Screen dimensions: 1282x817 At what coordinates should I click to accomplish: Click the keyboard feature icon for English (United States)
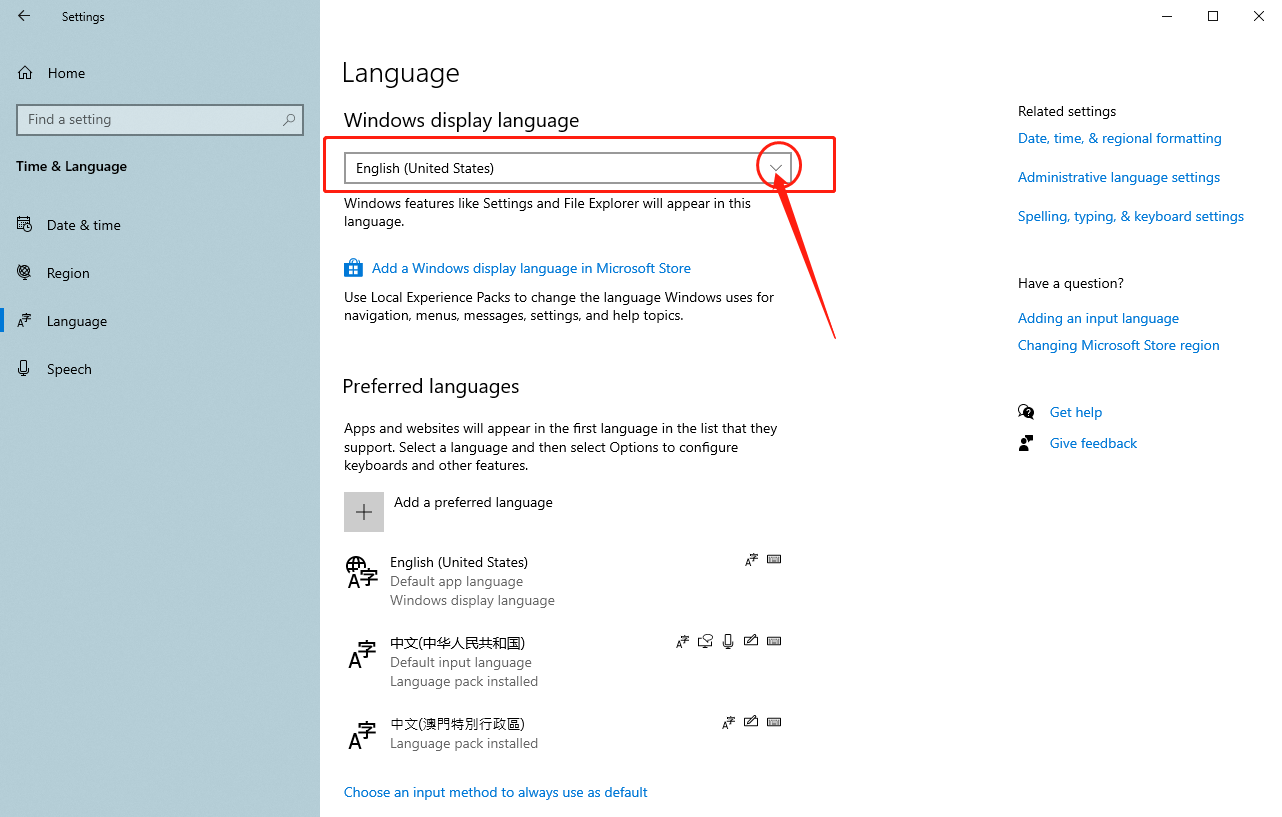click(774, 560)
